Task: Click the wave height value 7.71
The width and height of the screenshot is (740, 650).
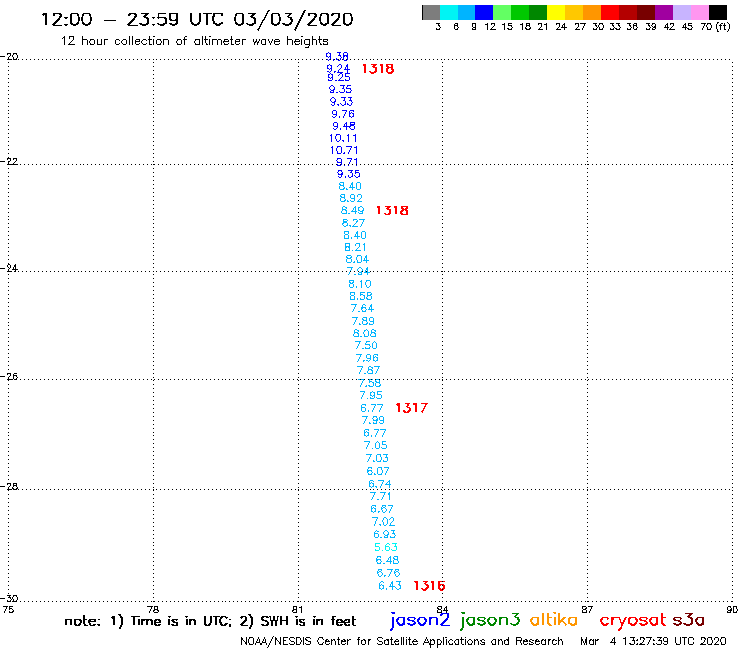Action: [x=380, y=496]
